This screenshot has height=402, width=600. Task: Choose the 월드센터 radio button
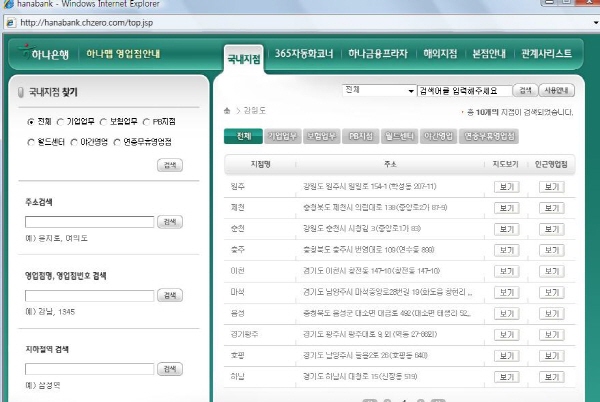tap(31, 142)
